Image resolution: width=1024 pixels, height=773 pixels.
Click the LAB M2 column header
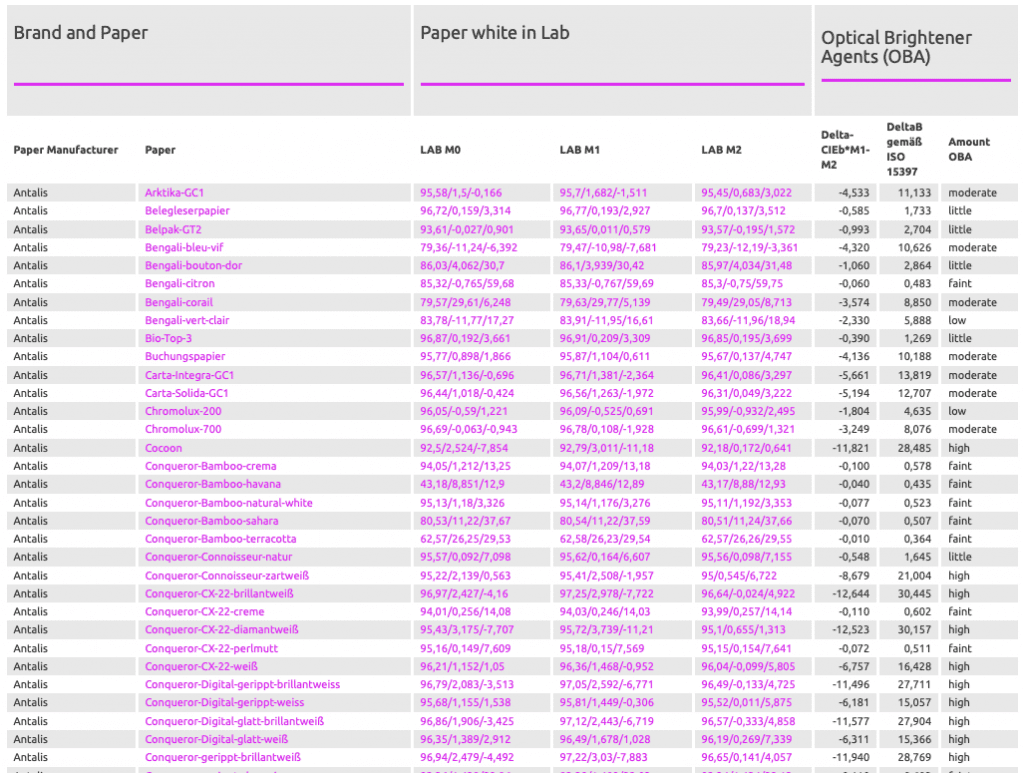(x=722, y=150)
